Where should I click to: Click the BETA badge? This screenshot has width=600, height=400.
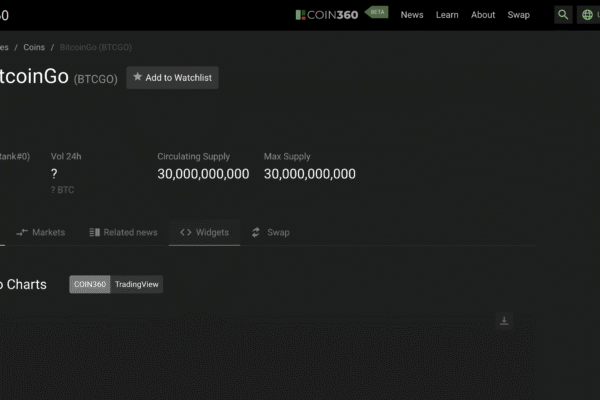point(377,12)
